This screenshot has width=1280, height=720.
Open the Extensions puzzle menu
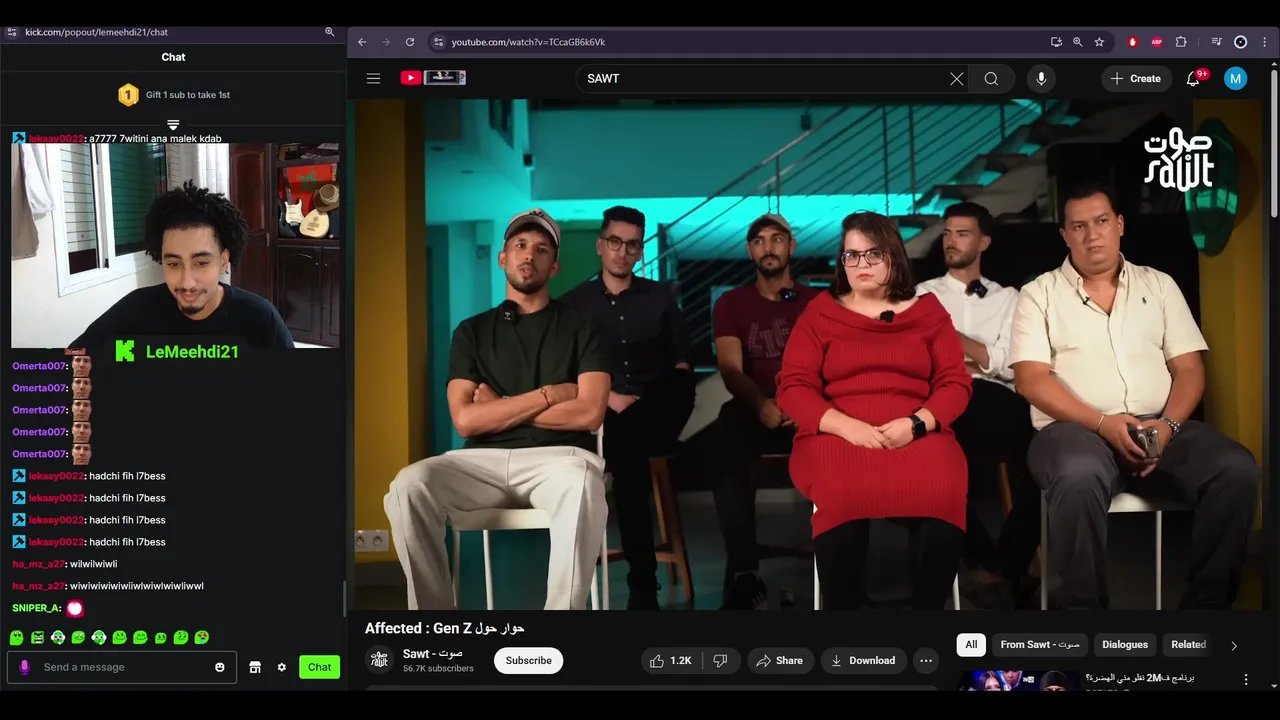tap(1181, 42)
